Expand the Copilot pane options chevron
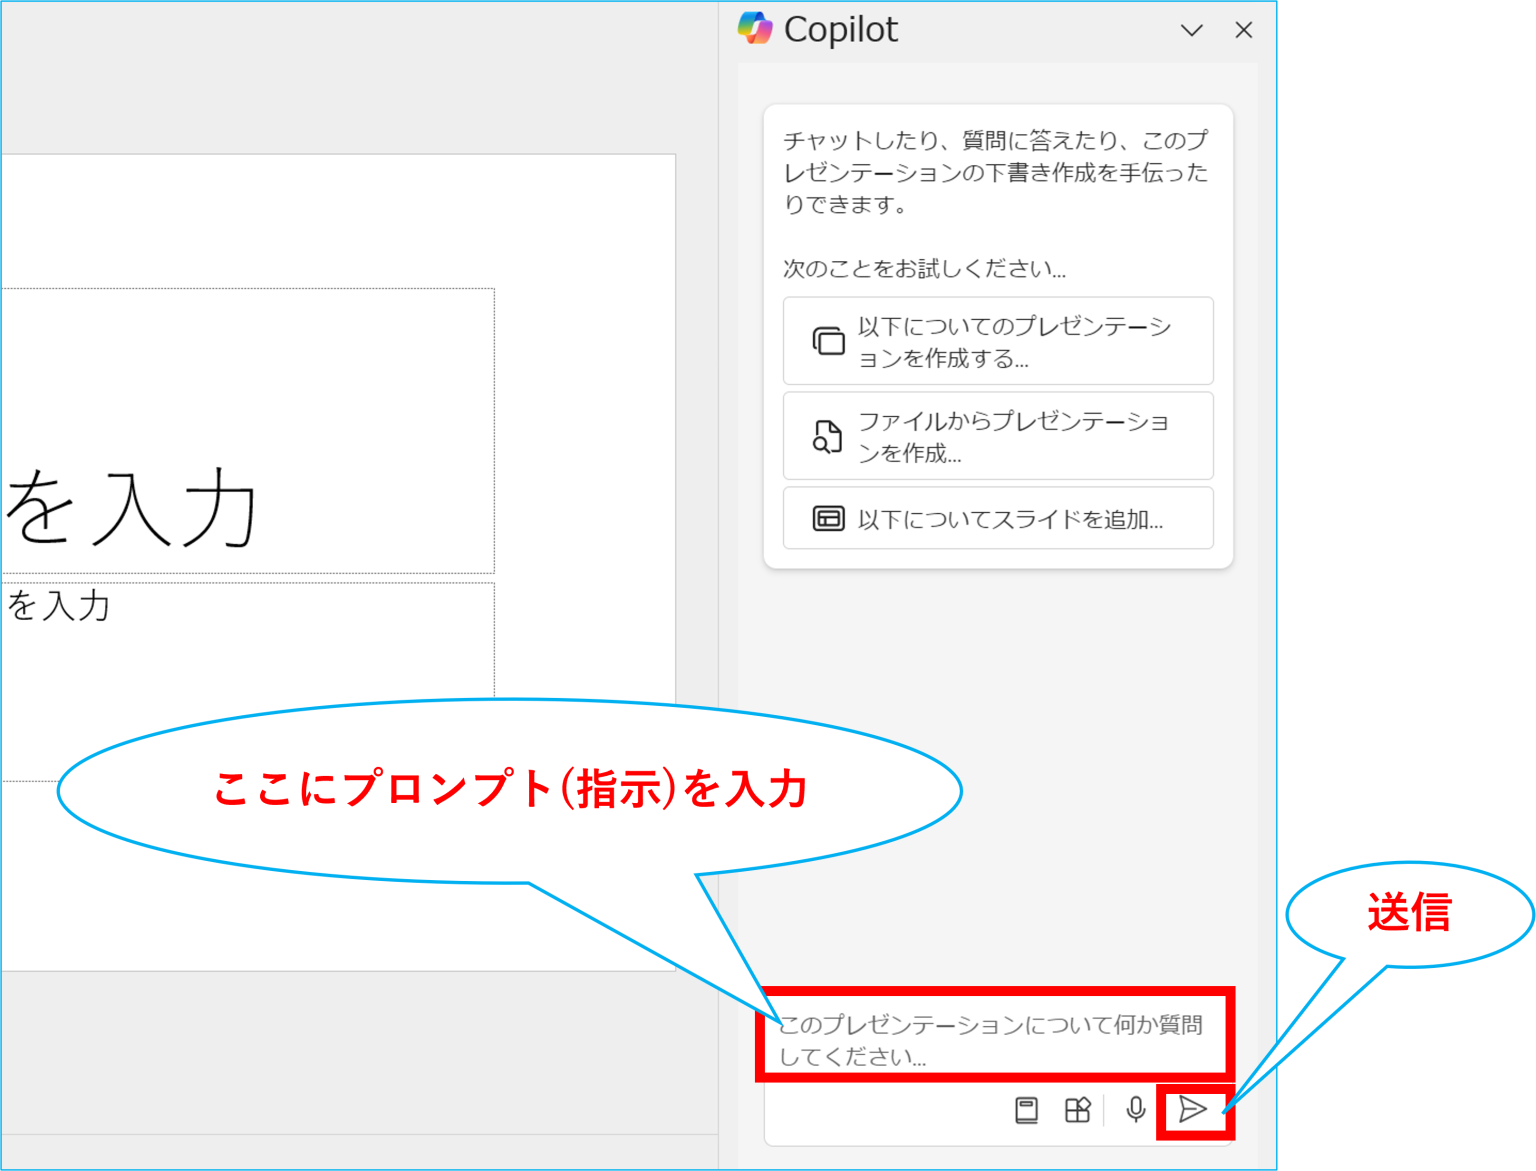The image size is (1536, 1171). (x=1192, y=30)
